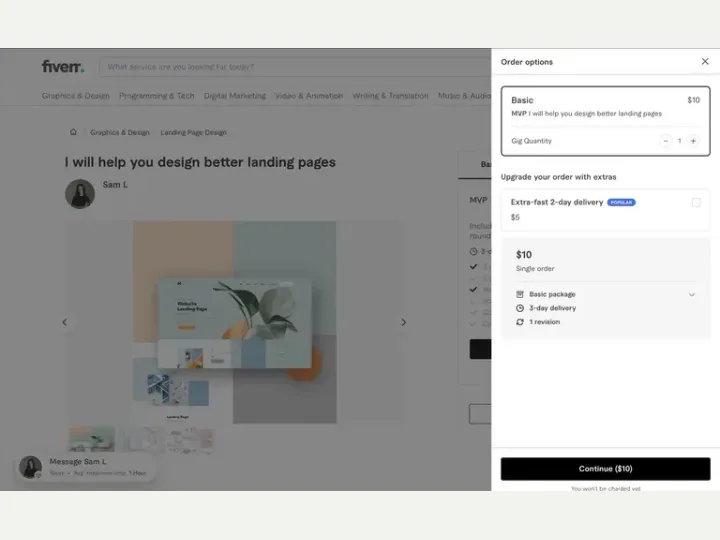The width and height of the screenshot is (720, 540).
Task: Click the gig title heading
Action: click(200, 162)
